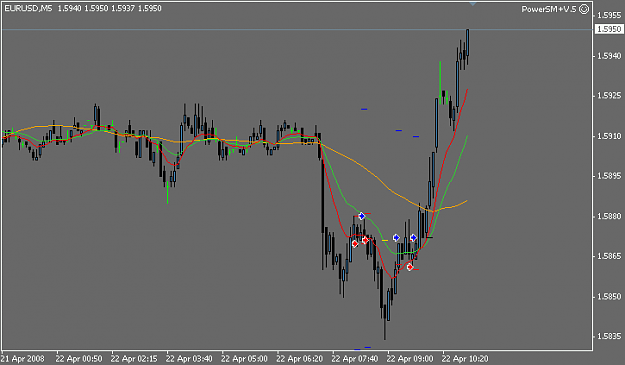Click the 22 Apr 10:20 time label

[x=465, y=359]
